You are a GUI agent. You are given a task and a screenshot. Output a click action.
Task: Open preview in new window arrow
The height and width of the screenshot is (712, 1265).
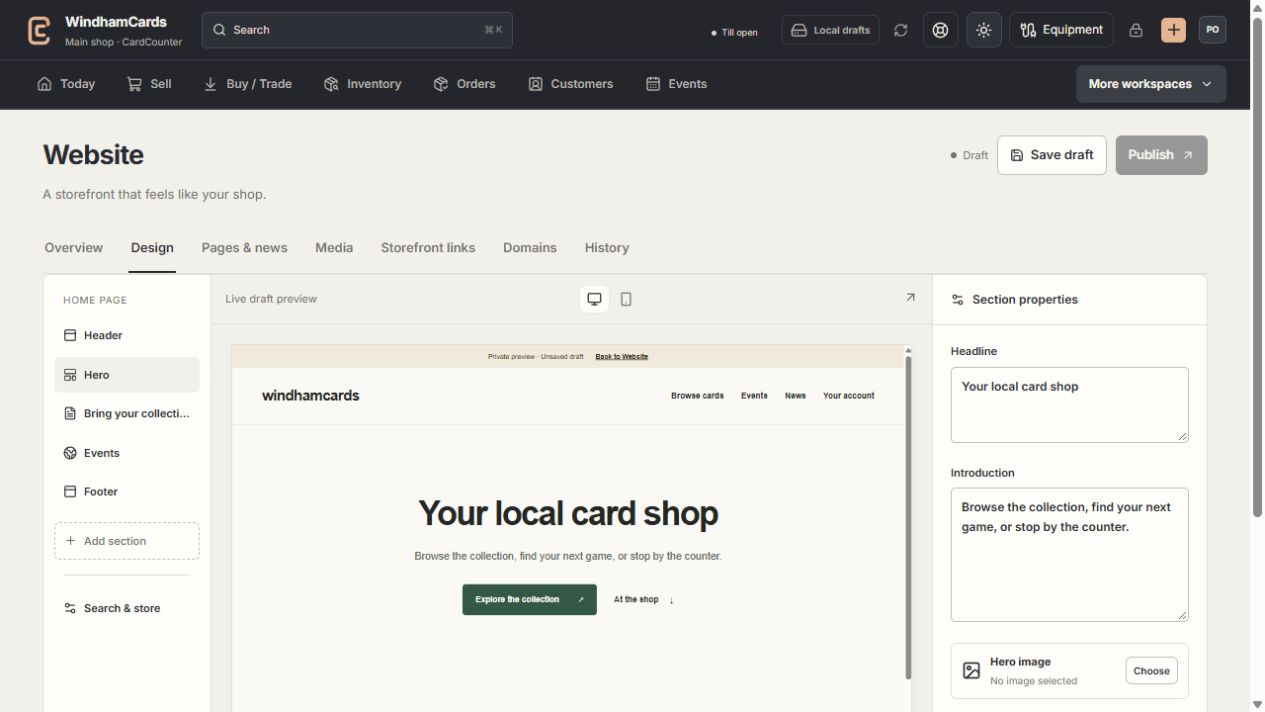pos(910,298)
